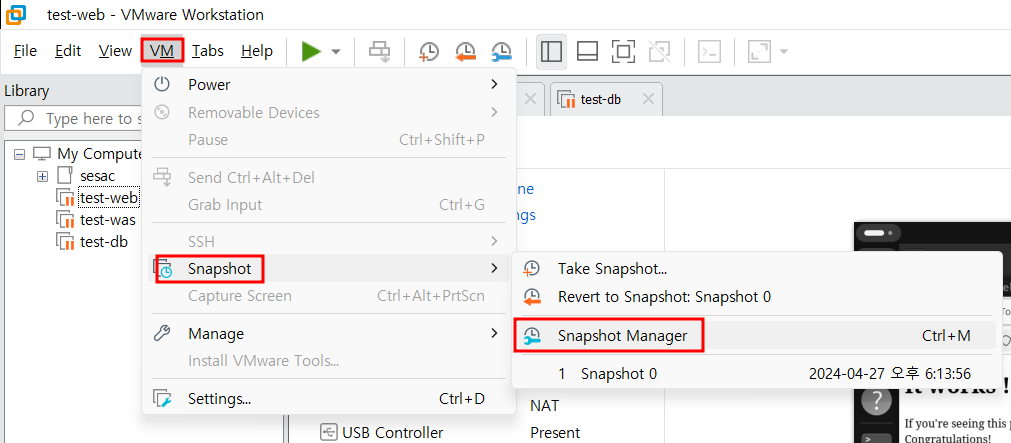This screenshot has height=443, width=1011.
Task: Click the test-db tab VM icon
Action: [566, 100]
